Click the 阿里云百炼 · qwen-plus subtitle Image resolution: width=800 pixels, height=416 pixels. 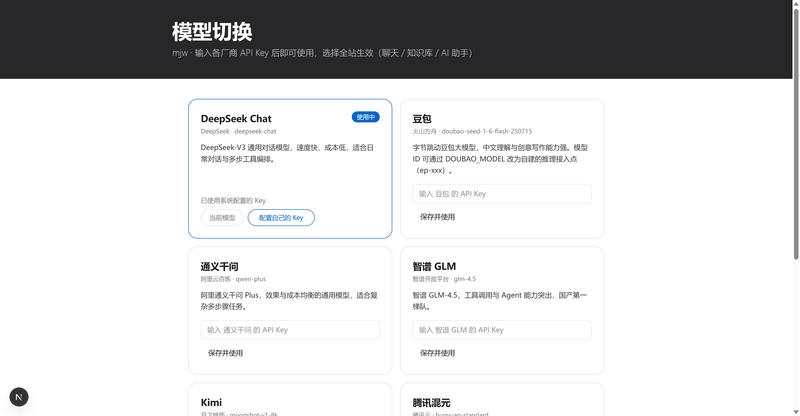(x=233, y=279)
